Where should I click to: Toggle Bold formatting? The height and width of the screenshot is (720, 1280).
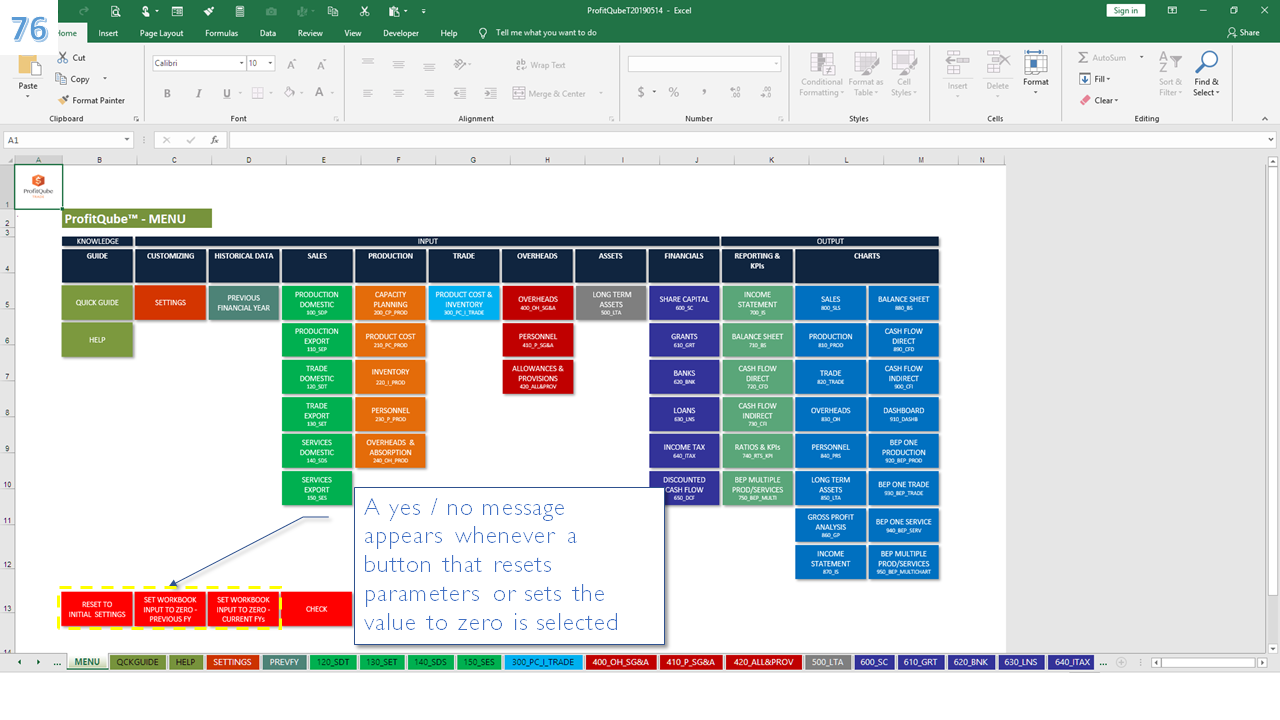(167, 93)
